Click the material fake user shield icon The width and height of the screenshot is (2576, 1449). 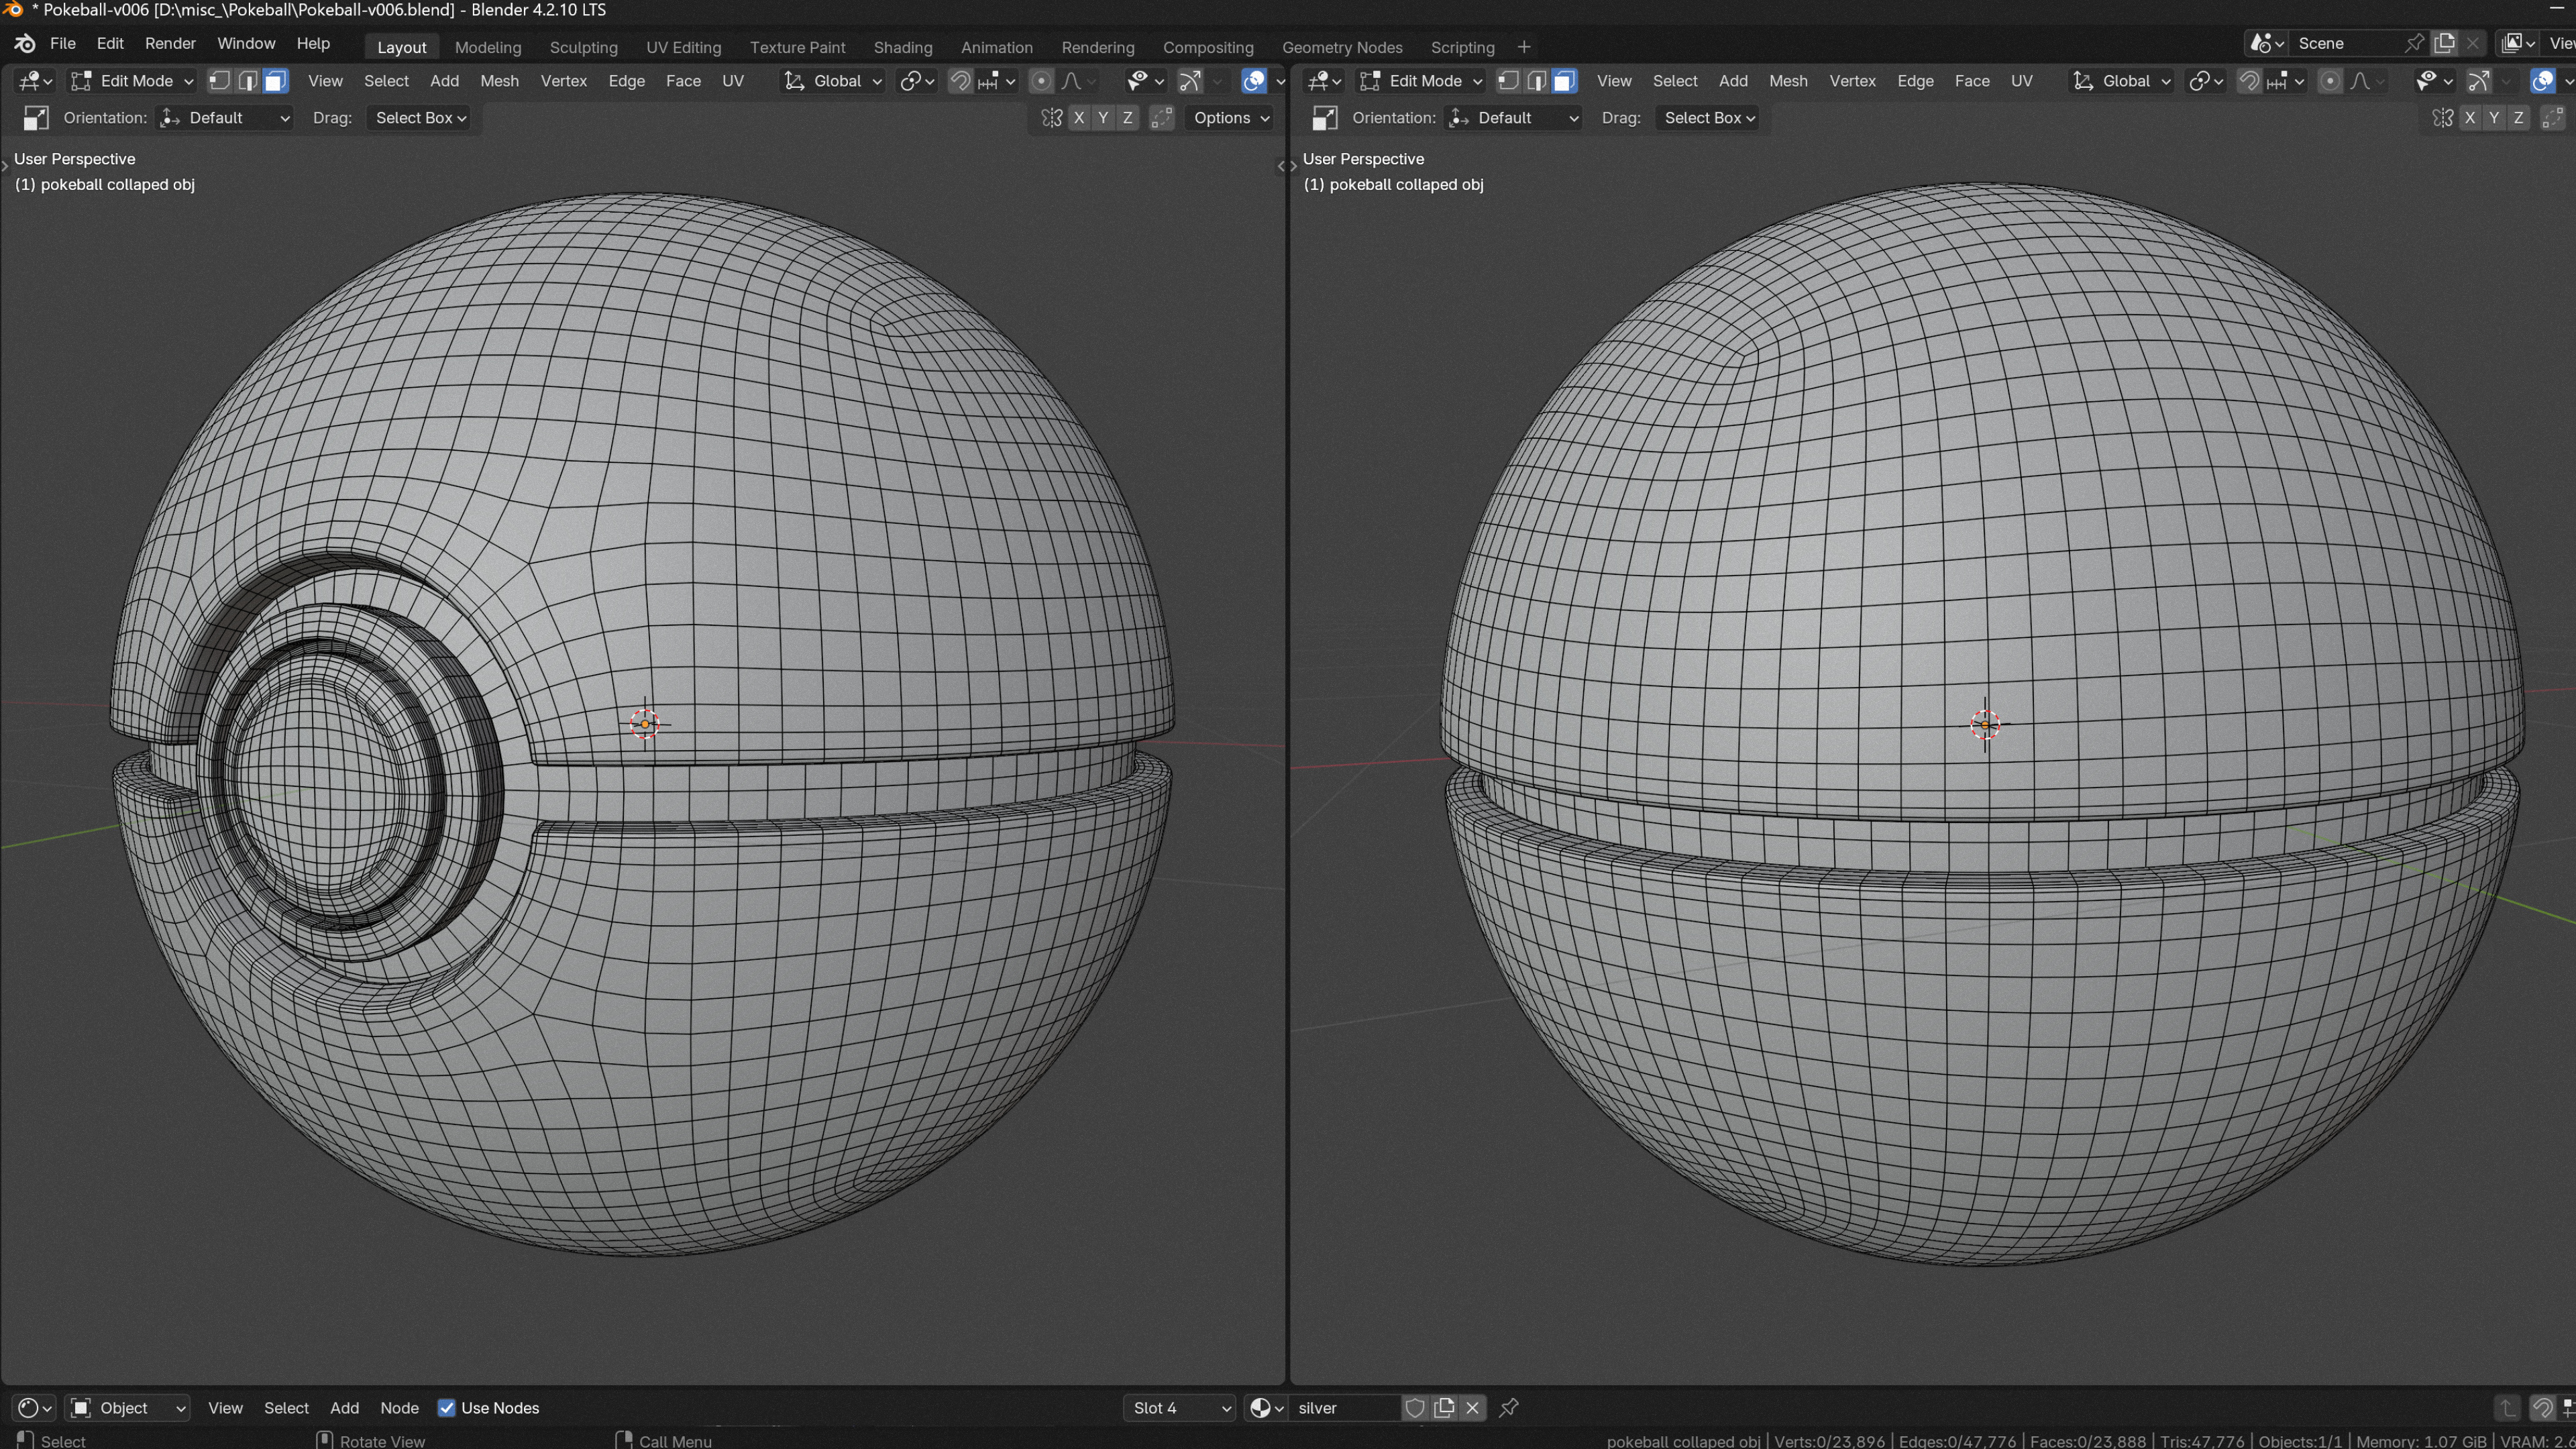1414,1408
